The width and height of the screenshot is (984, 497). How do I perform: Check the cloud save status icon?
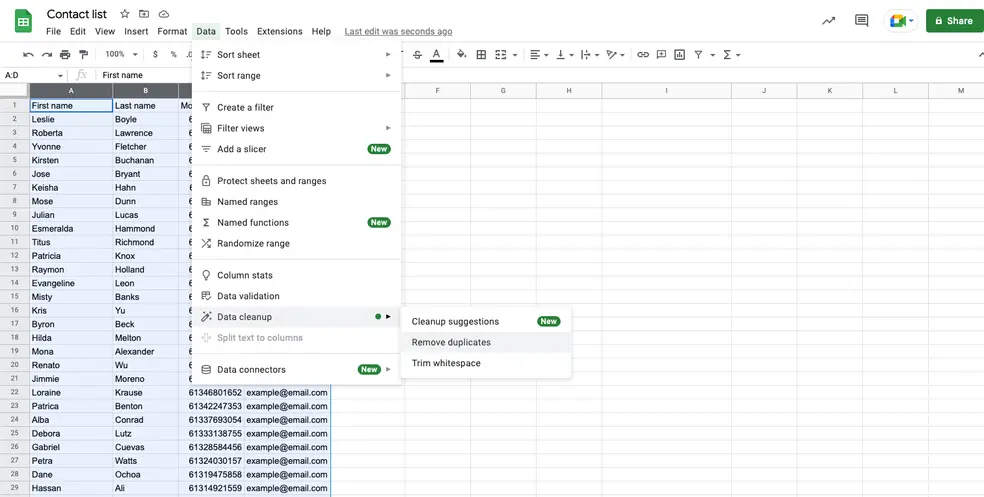click(x=164, y=14)
